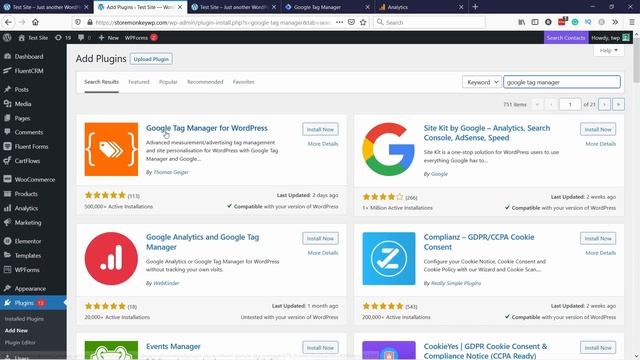Click the Google Tag Manager orange thumbnail
Image resolution: width=640 pixels, height=360 pixels.
[x=111, y=149]
